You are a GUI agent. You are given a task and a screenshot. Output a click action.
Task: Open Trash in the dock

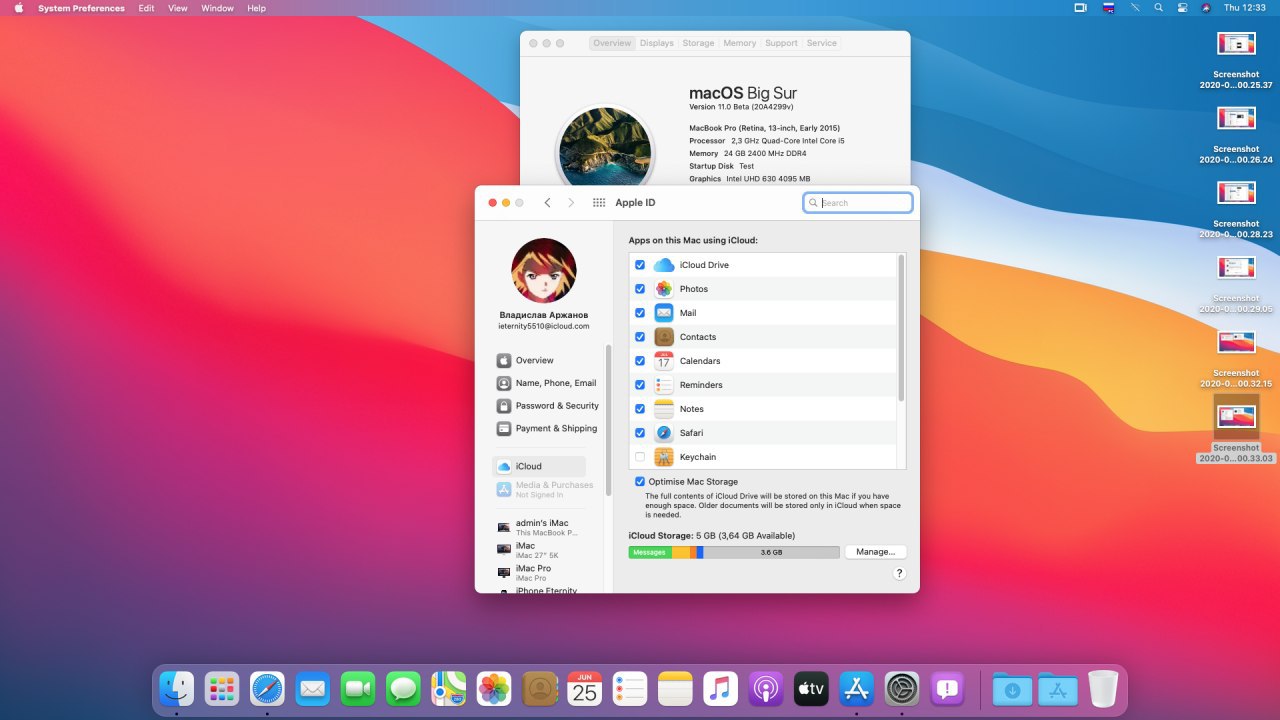tap(1103, 688)
